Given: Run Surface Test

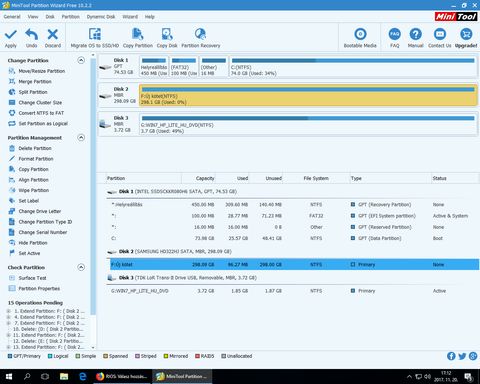Looking at the screenshot, I should pyautogui.click(x=32, y=278).
